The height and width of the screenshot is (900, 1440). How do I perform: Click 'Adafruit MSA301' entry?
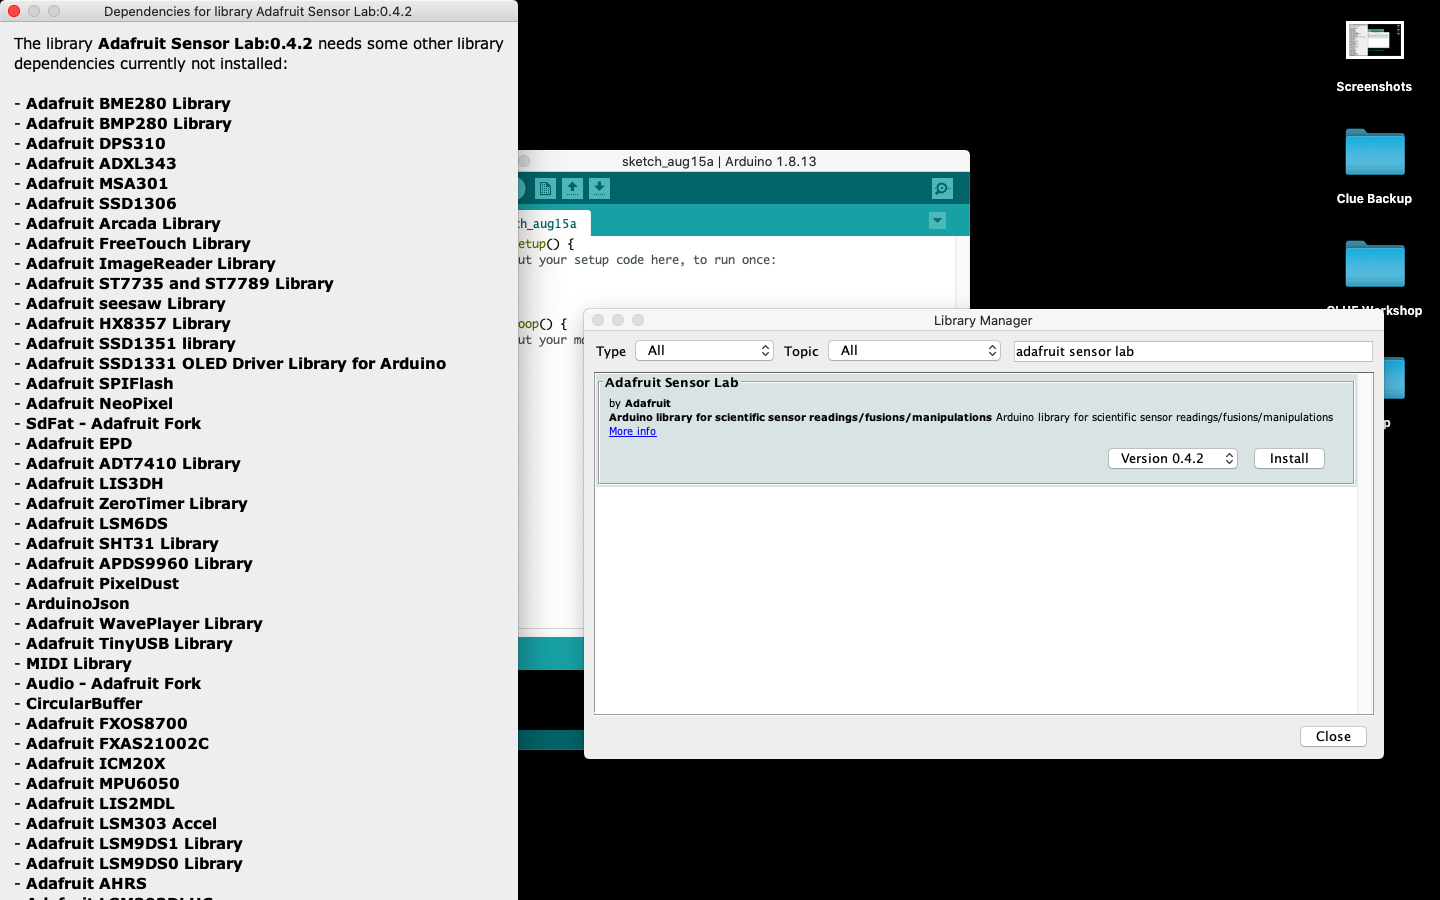97,183
